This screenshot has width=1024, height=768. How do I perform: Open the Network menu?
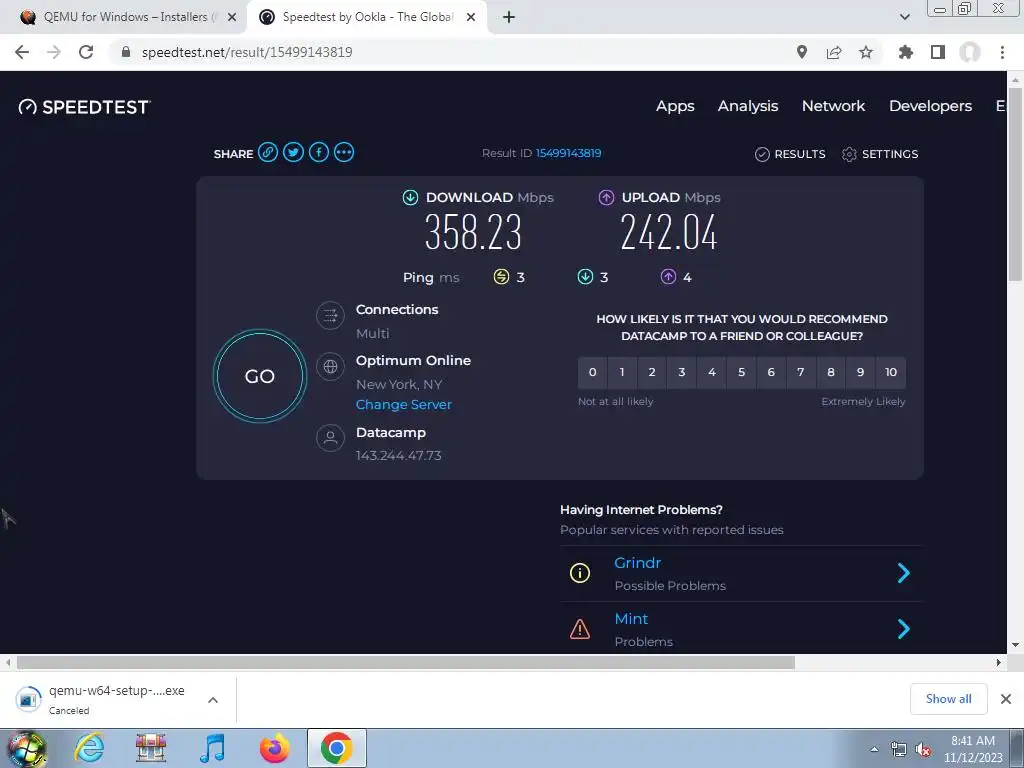click(833, 106)
